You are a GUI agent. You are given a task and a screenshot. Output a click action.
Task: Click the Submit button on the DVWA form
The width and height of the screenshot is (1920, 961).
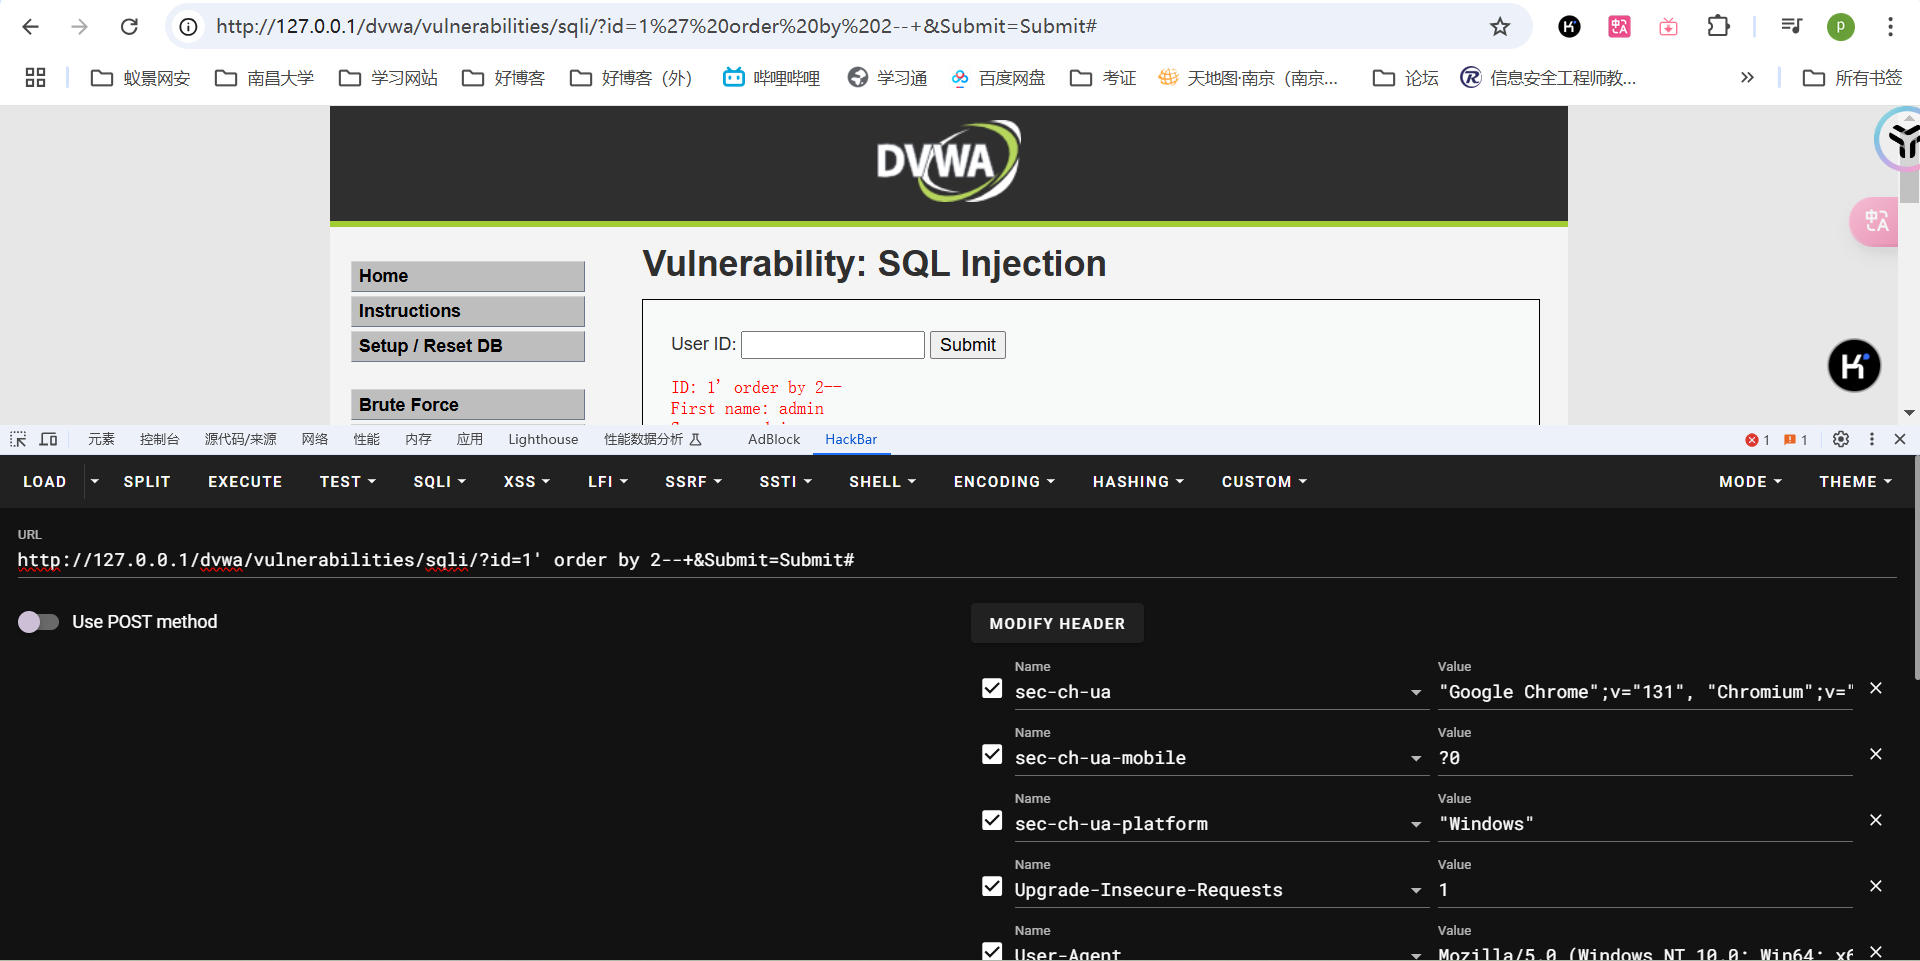968,345
